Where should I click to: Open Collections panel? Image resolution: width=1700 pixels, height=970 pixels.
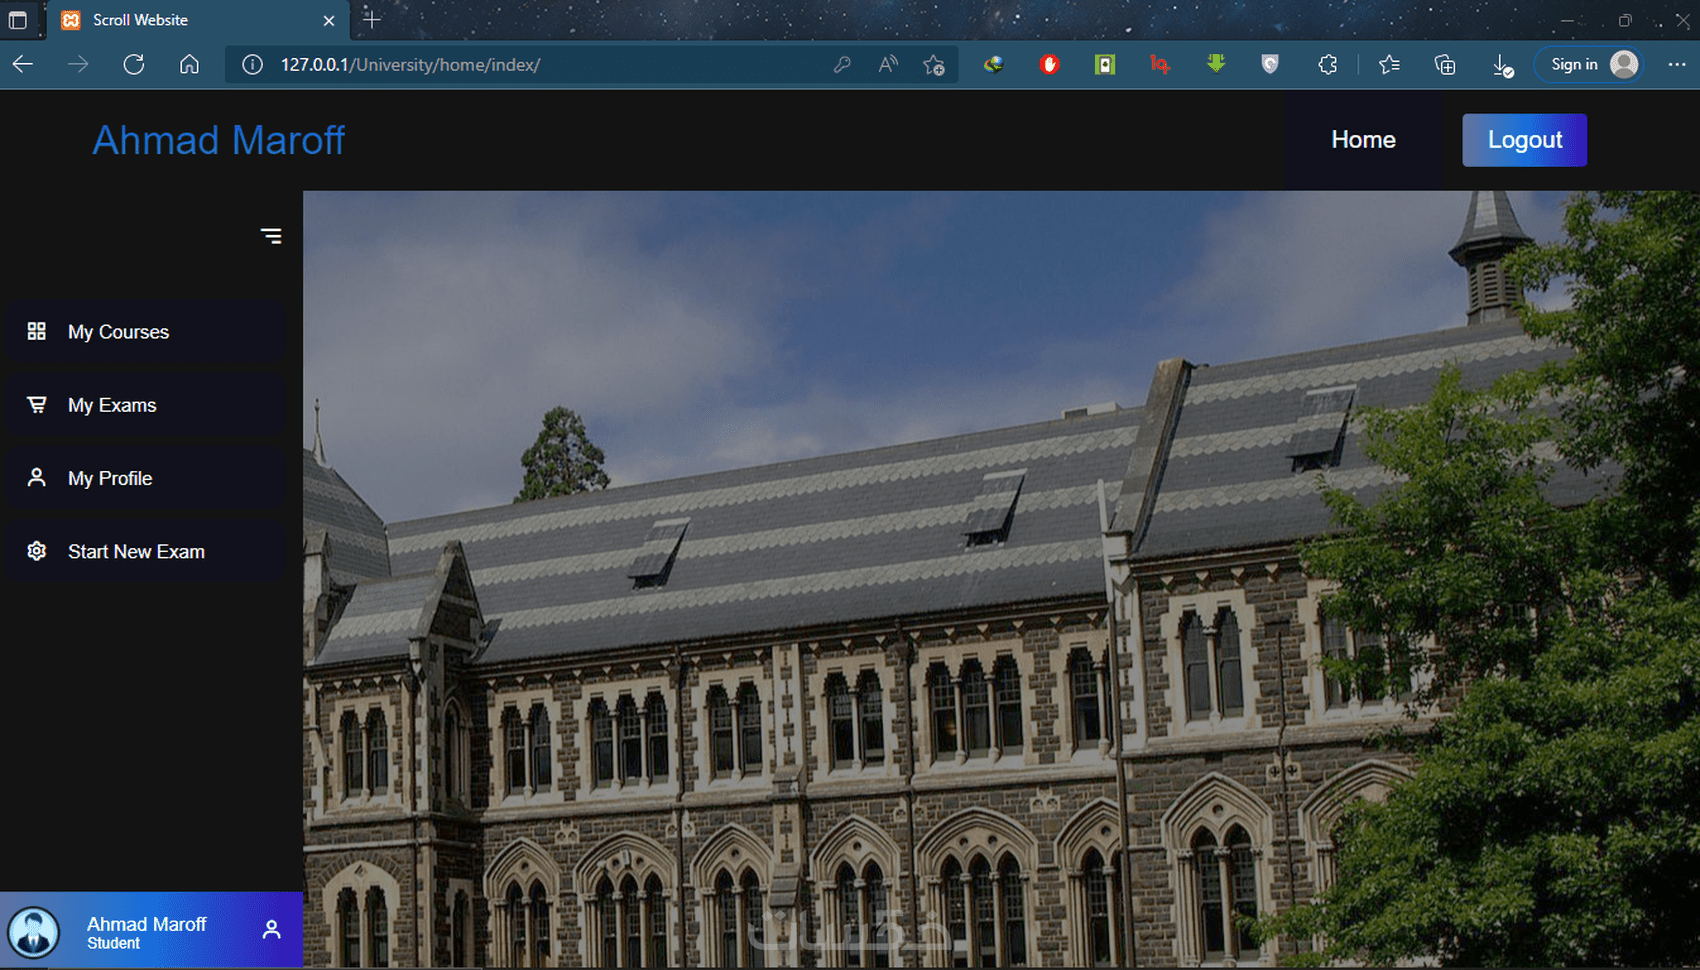coord(1445,65)
